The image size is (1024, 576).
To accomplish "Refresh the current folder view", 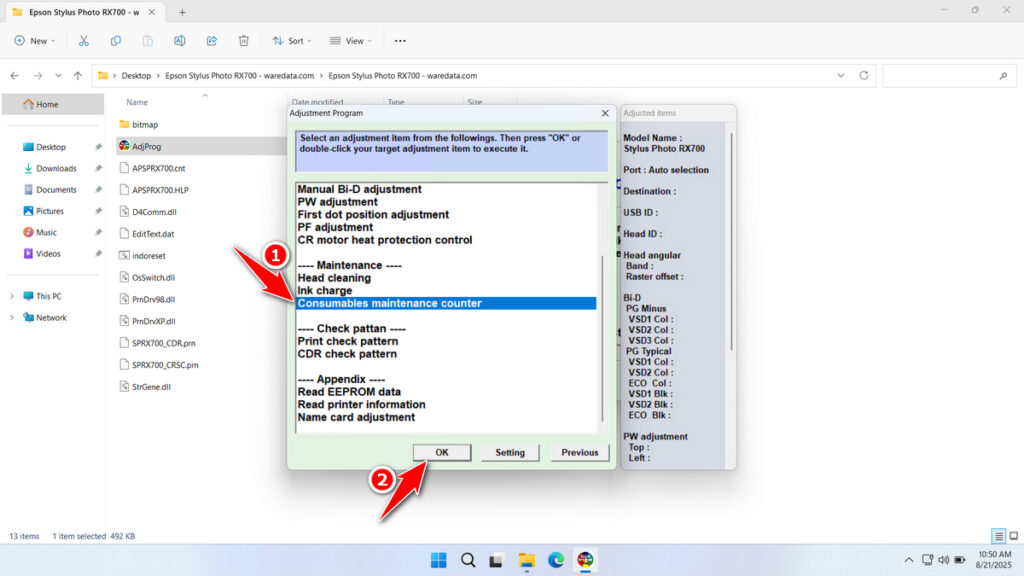I will [863, 75].
